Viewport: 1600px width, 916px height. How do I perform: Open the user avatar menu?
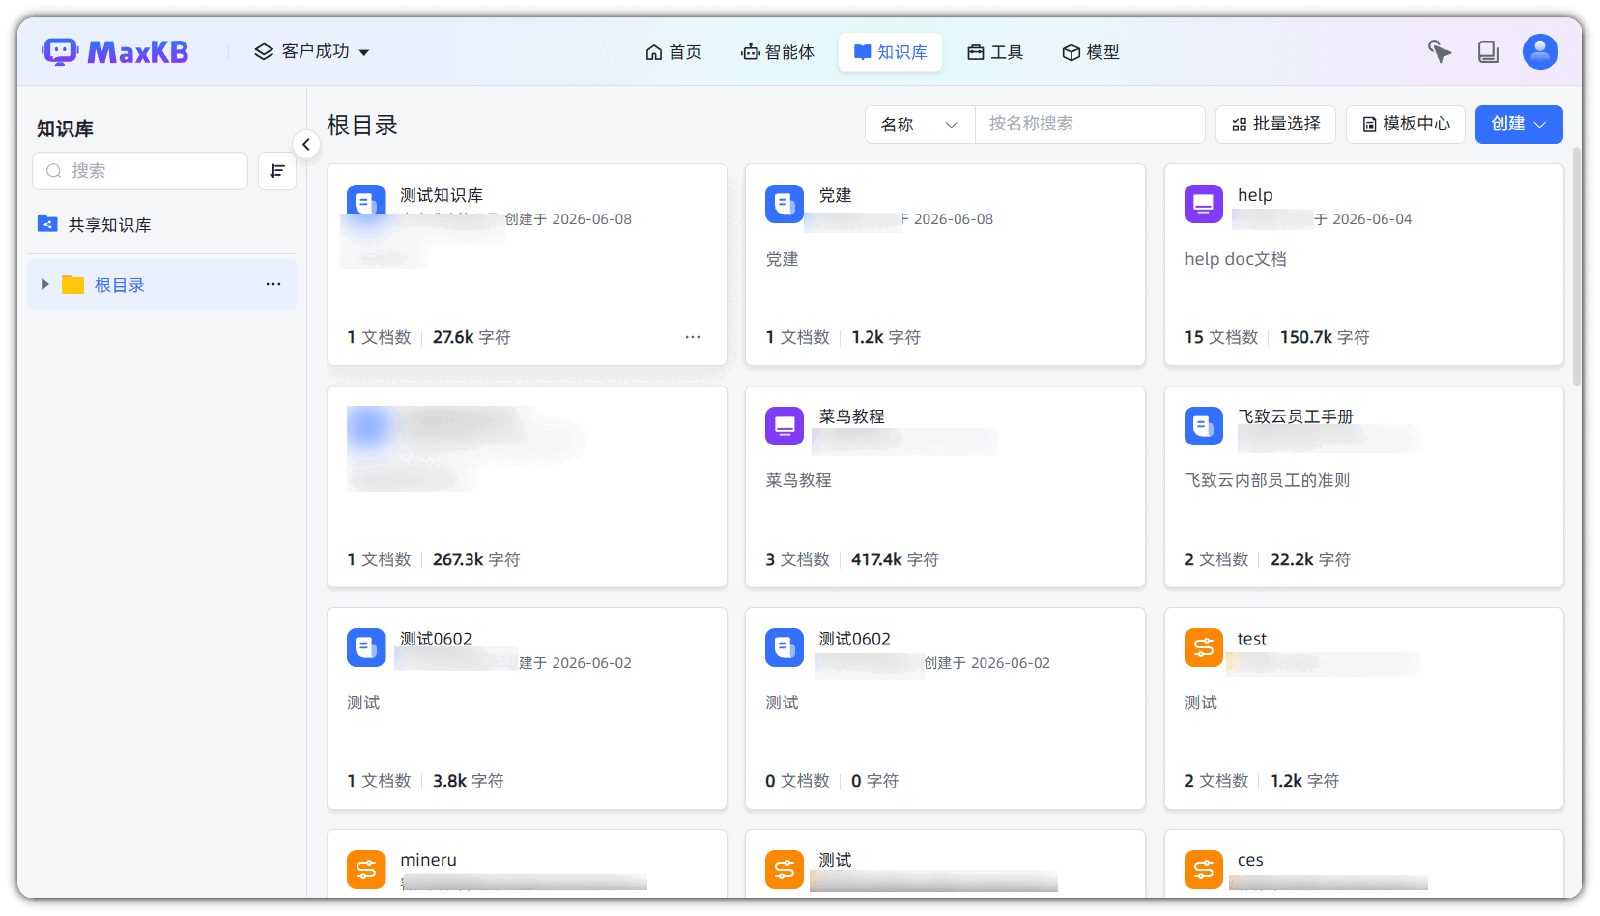1540,52
